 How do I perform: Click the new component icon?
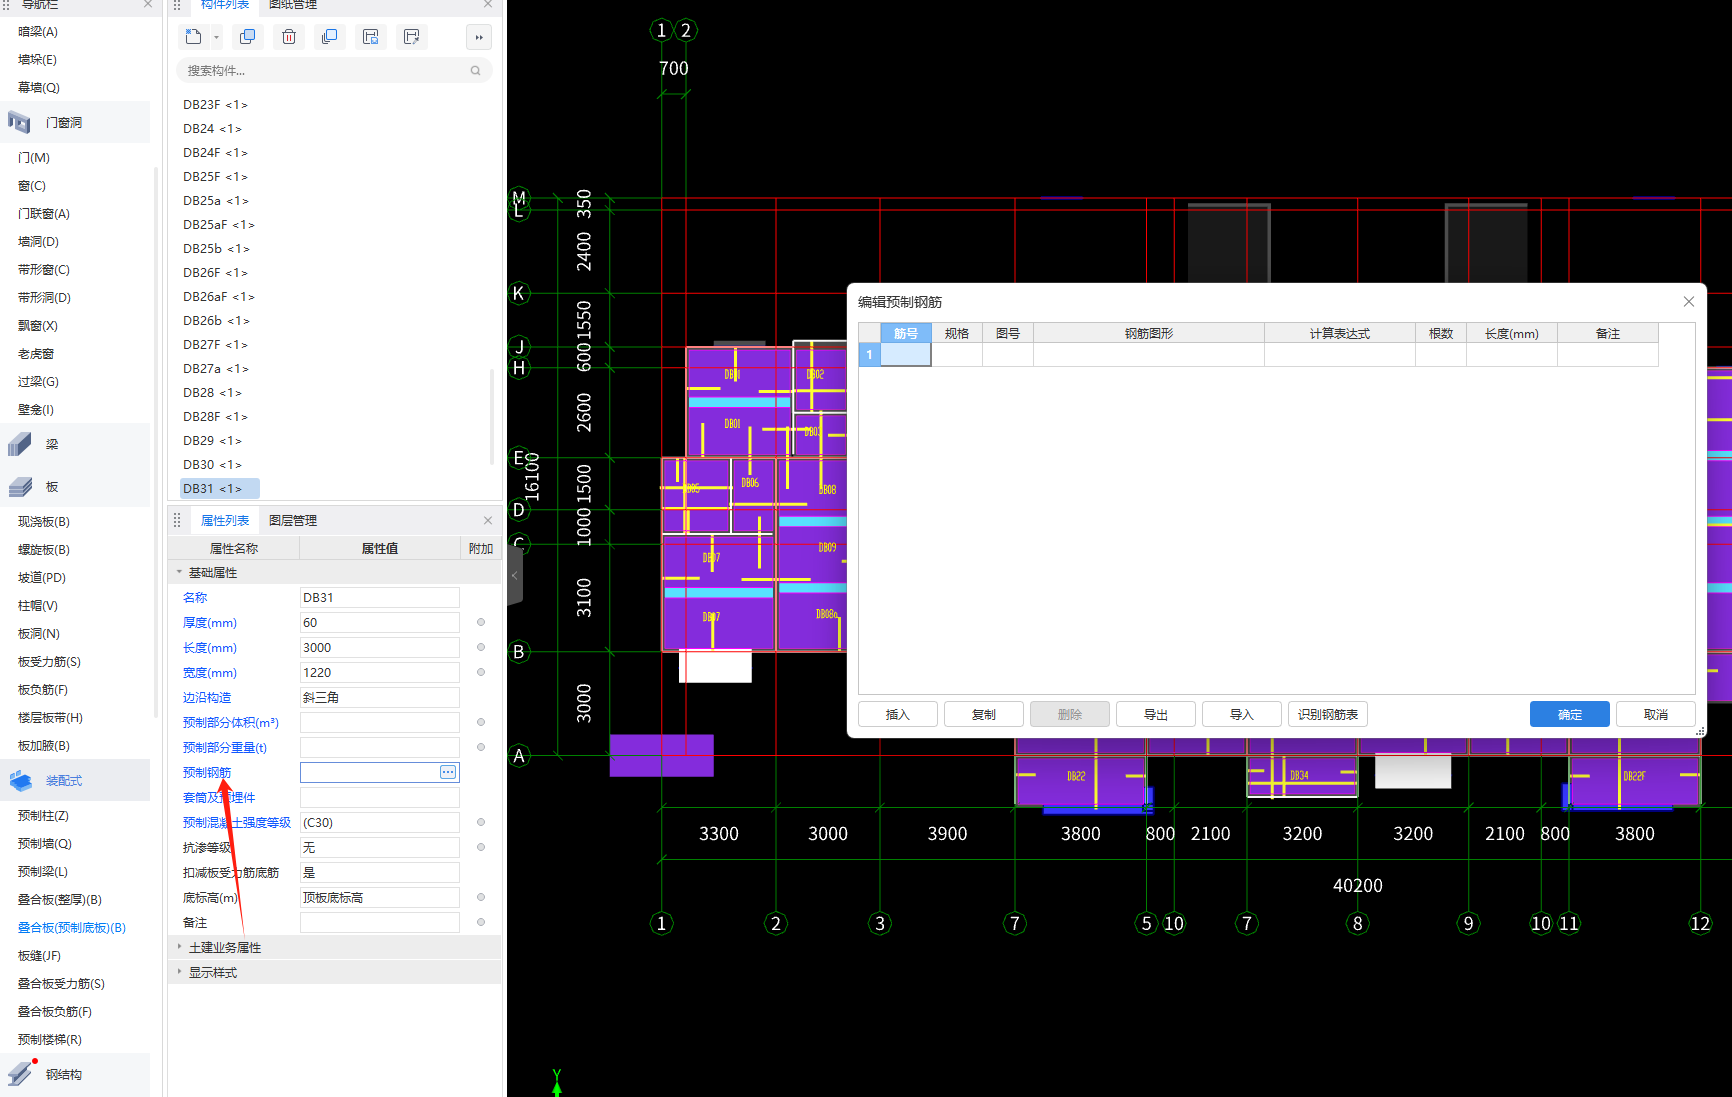pos(193,37)
